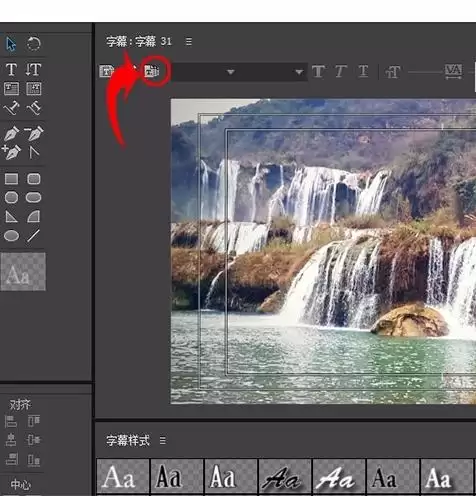The image size is (476, 496).
Task: Open the font family dropdown
Action: [x=204, y=72]
